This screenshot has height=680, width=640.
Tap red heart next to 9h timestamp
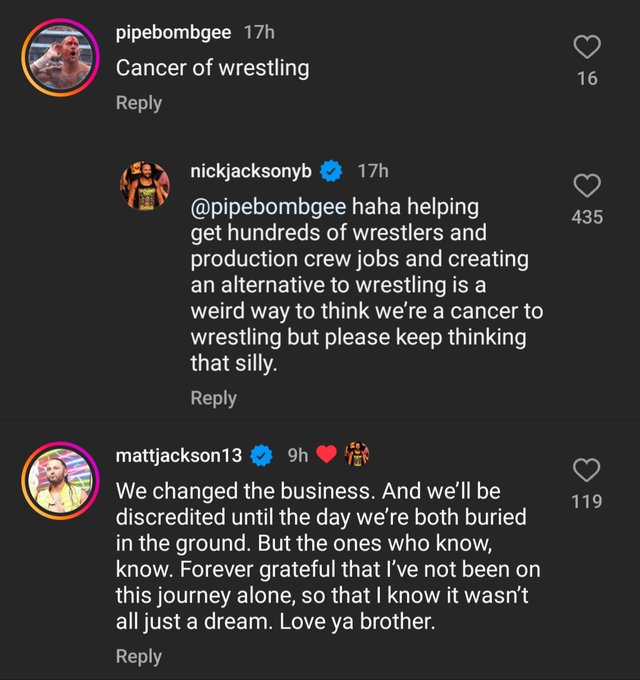(x=327, y=455)
